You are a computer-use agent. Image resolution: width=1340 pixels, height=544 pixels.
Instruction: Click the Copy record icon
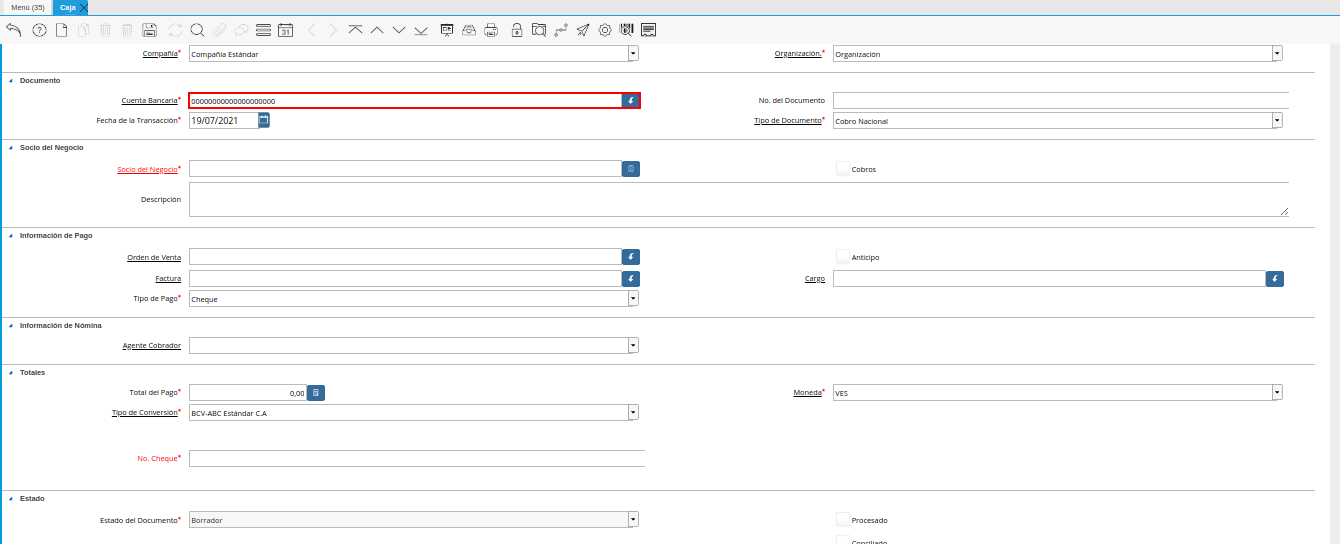coord(83,30)
